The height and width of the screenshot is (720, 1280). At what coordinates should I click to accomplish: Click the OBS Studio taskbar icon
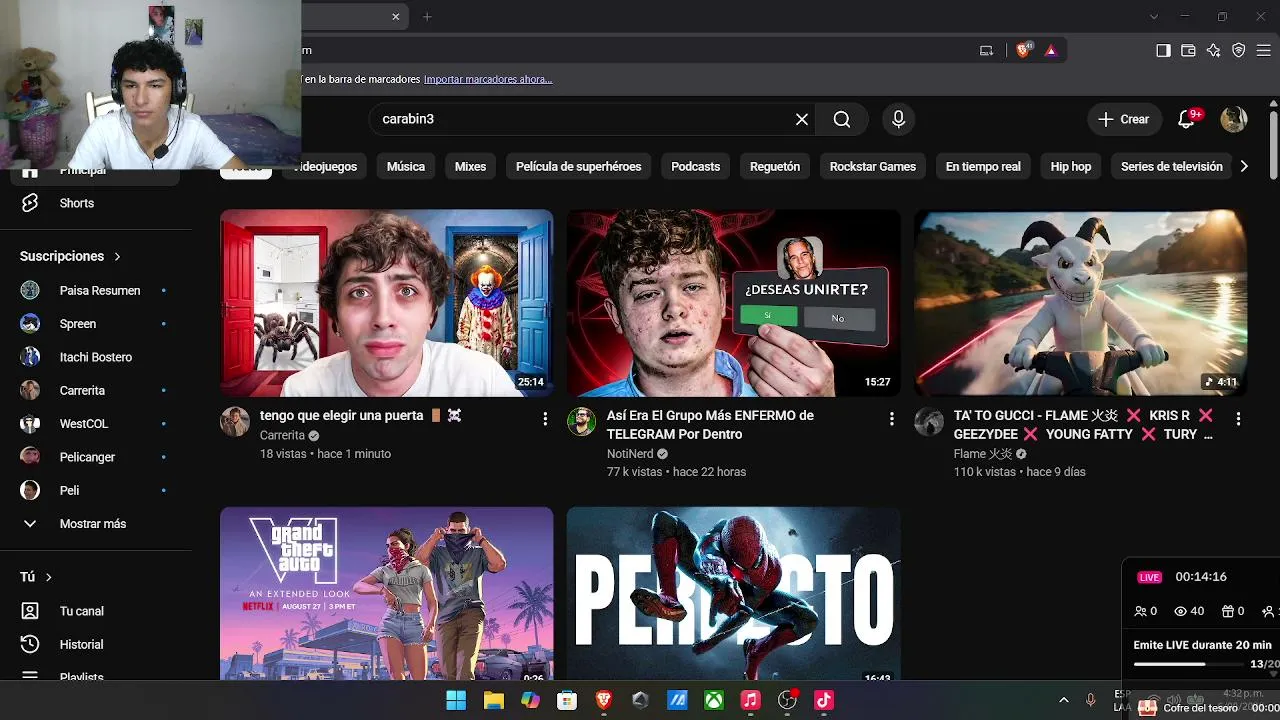point(787,700)
